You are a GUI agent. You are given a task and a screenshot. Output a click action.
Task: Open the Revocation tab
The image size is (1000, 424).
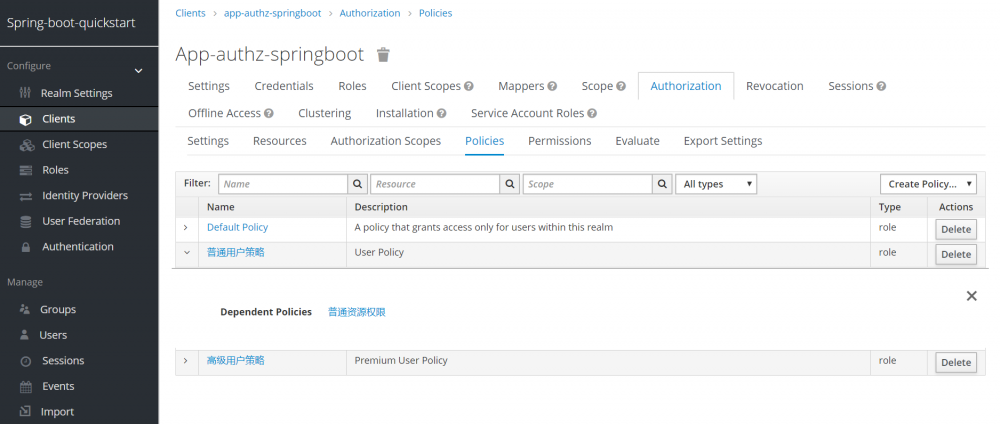pyautogui.click(x=774, y=86)
